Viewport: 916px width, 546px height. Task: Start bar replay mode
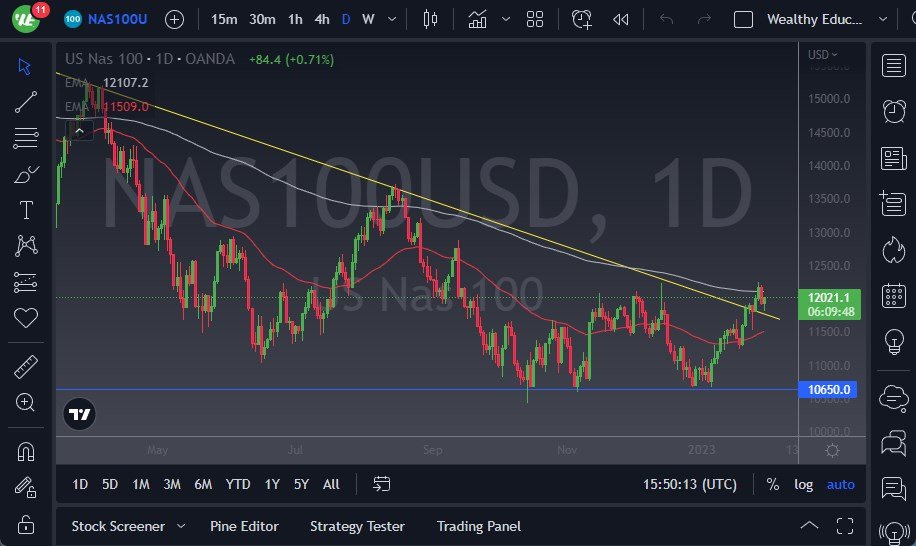[620, 19]
